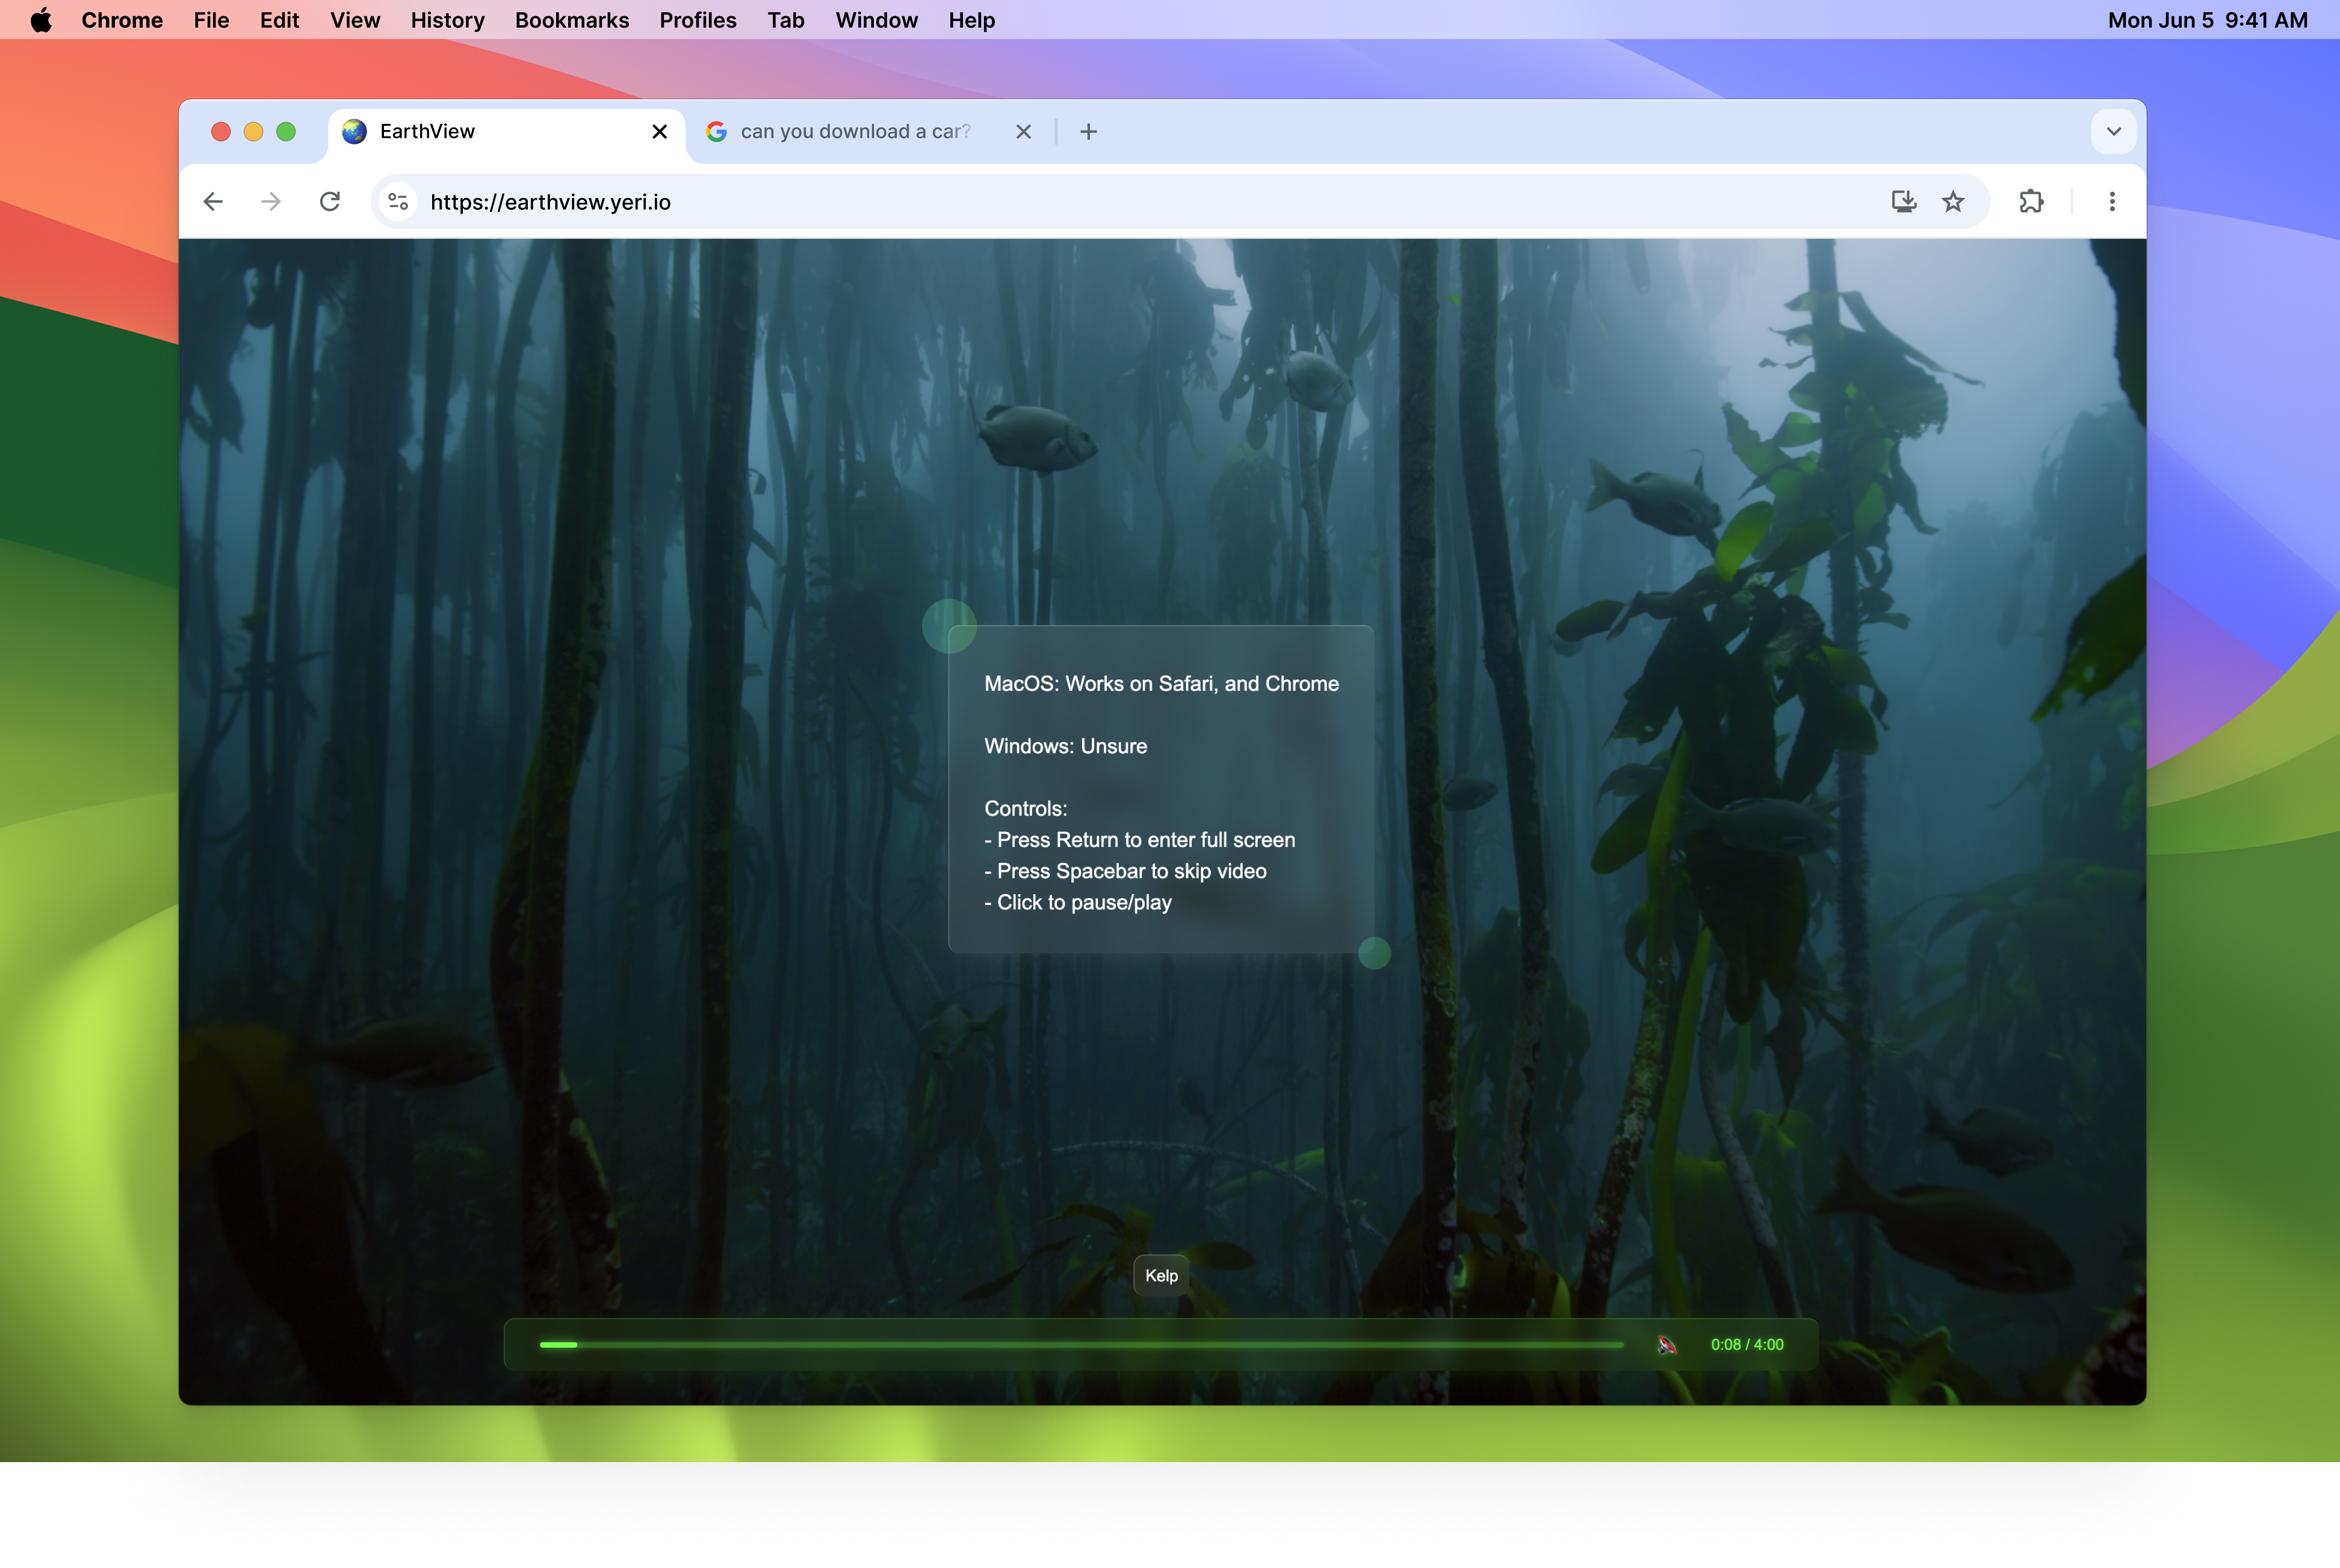2340x1568 pixels.
Task: Click 'MacOS: Works on Safari, and Chrome' text
Action: pos(1161,684)
